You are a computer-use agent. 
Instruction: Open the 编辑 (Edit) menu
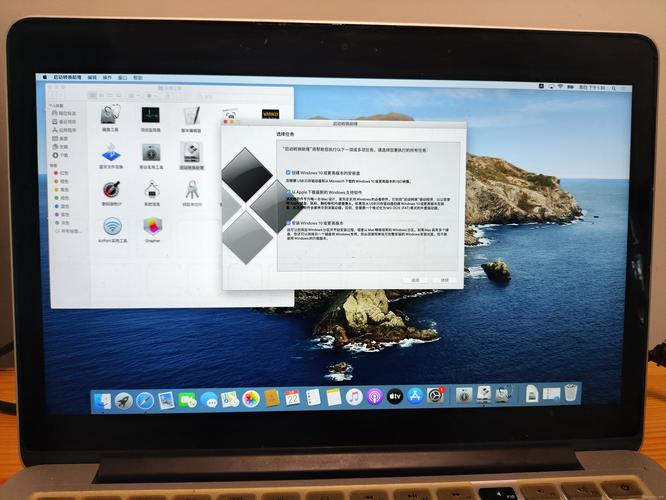(92, 77)
